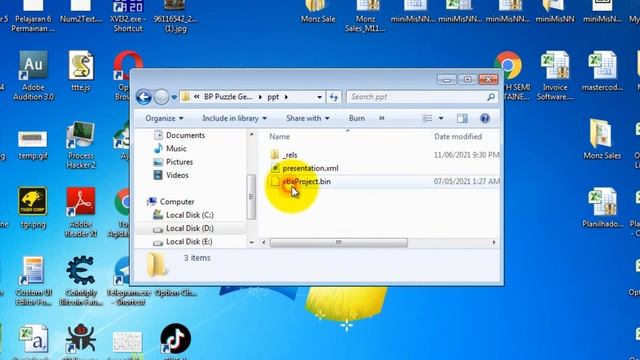Click navigation pane scroll up arrow
This screenshot has height=360, width=640.
251,134
